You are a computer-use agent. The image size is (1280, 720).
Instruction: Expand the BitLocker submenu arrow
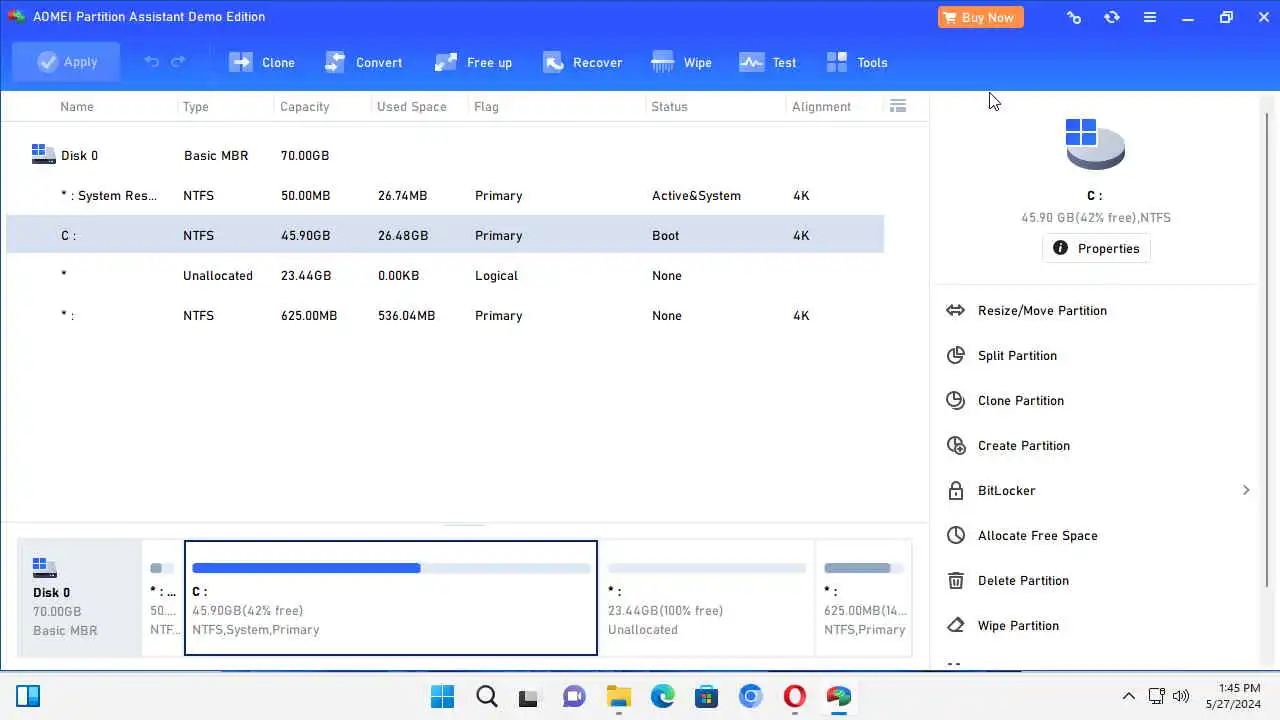(1246, 490)
